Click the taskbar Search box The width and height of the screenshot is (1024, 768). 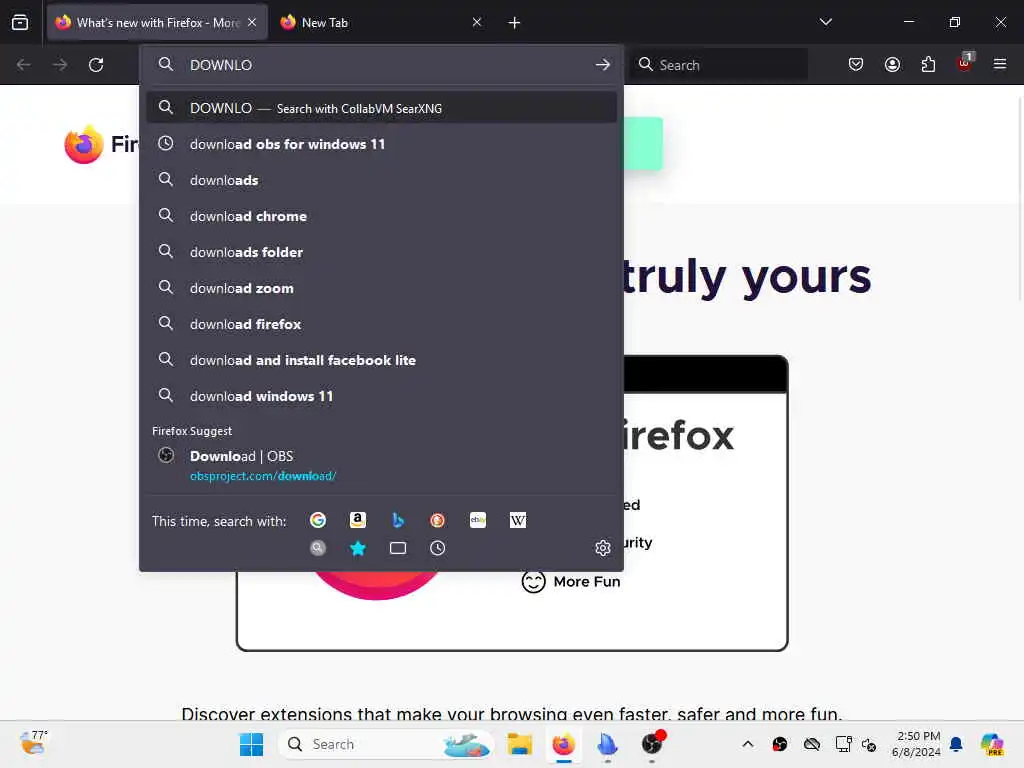[385, 744]
